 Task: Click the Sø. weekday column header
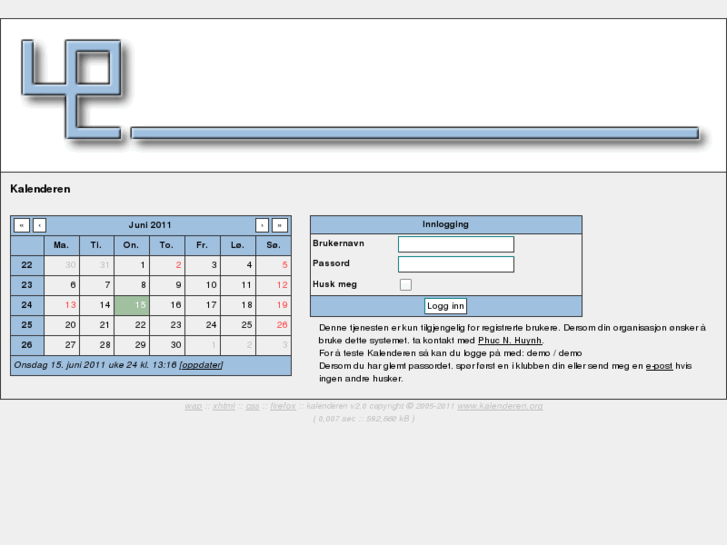(x=274, y=245)
